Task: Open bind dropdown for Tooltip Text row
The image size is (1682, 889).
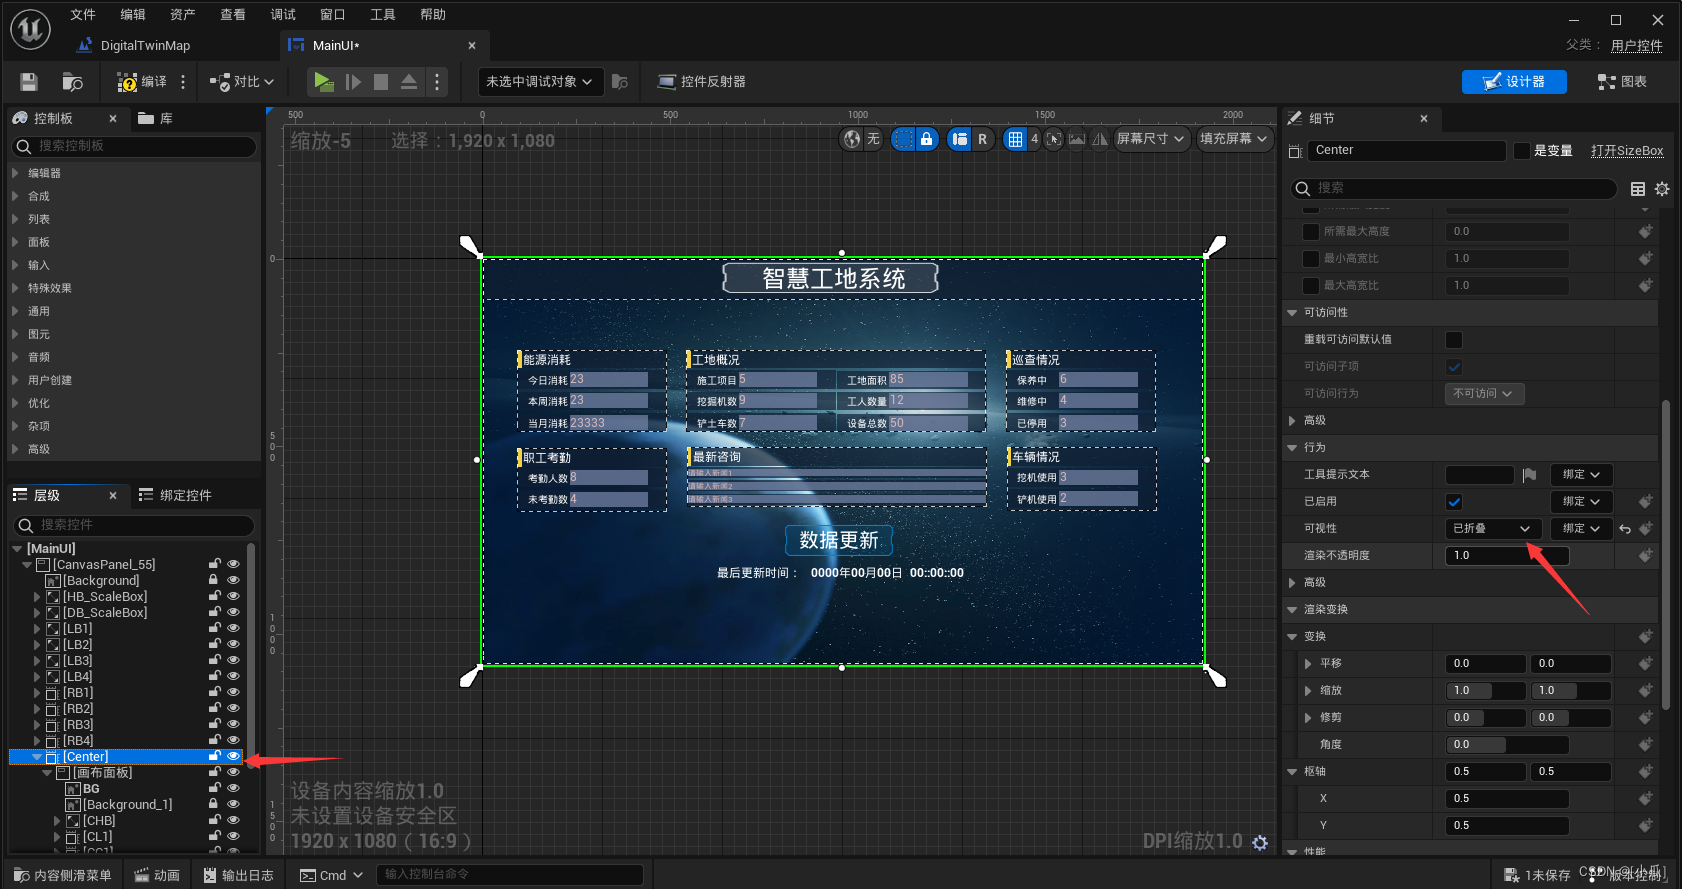Action: (x=1581, y=475)
